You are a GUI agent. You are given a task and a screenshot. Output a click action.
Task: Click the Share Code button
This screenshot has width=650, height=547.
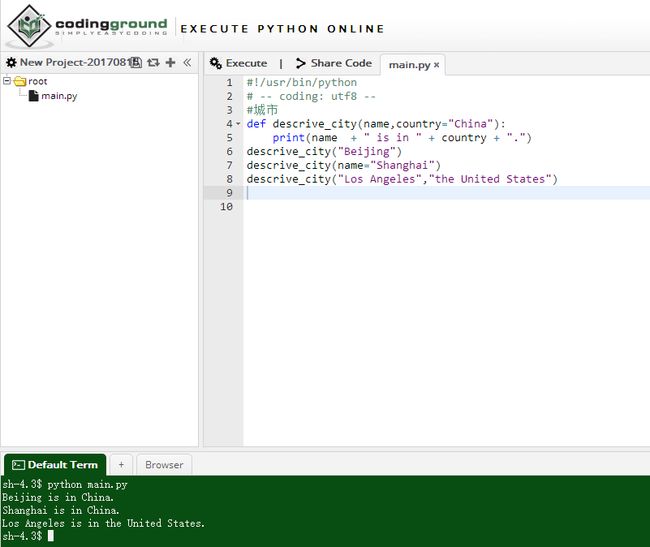[334, 63]
